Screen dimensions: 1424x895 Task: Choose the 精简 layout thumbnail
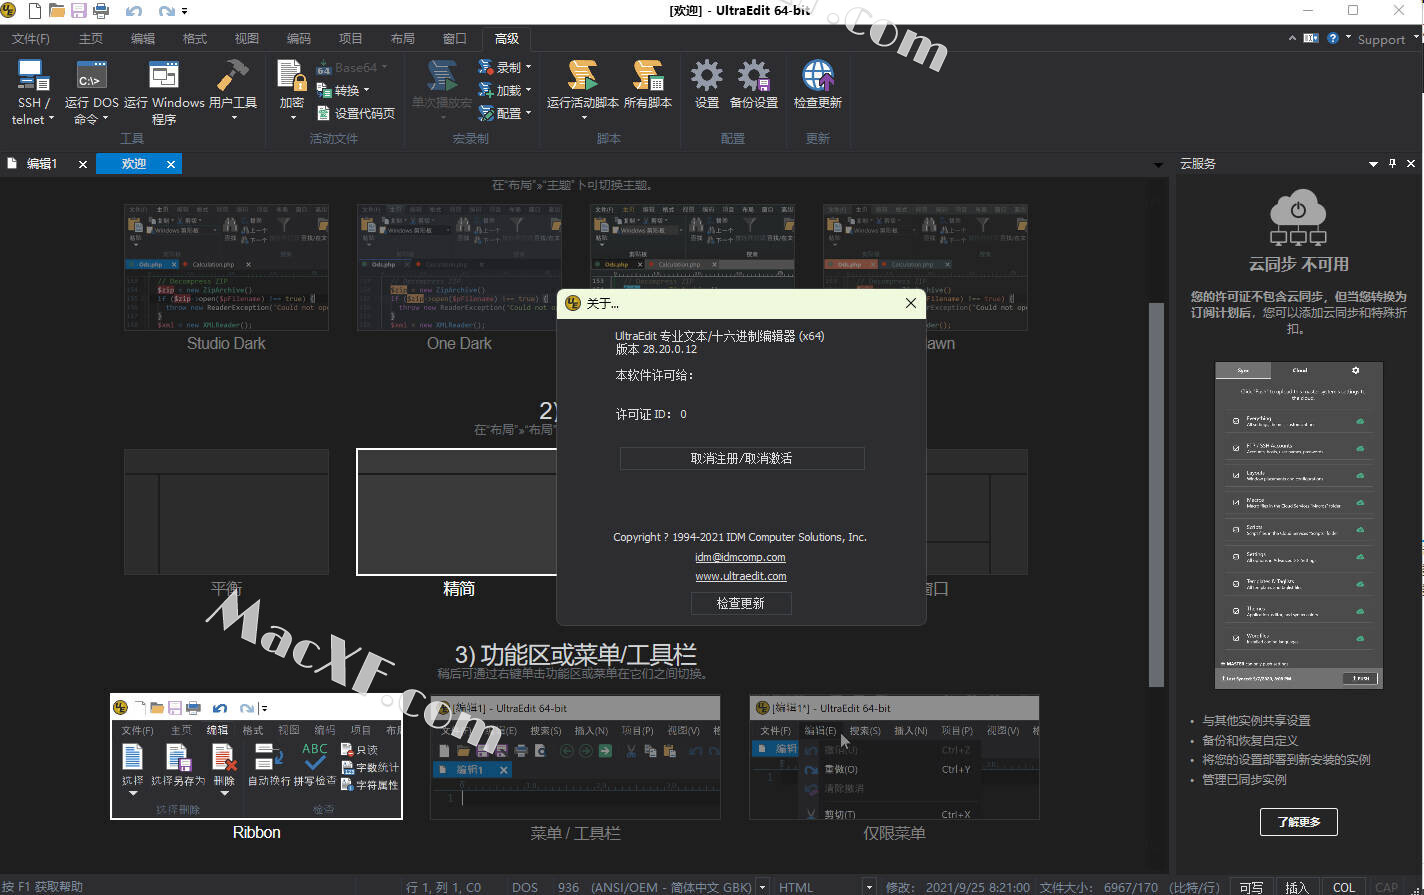(459, 512)
